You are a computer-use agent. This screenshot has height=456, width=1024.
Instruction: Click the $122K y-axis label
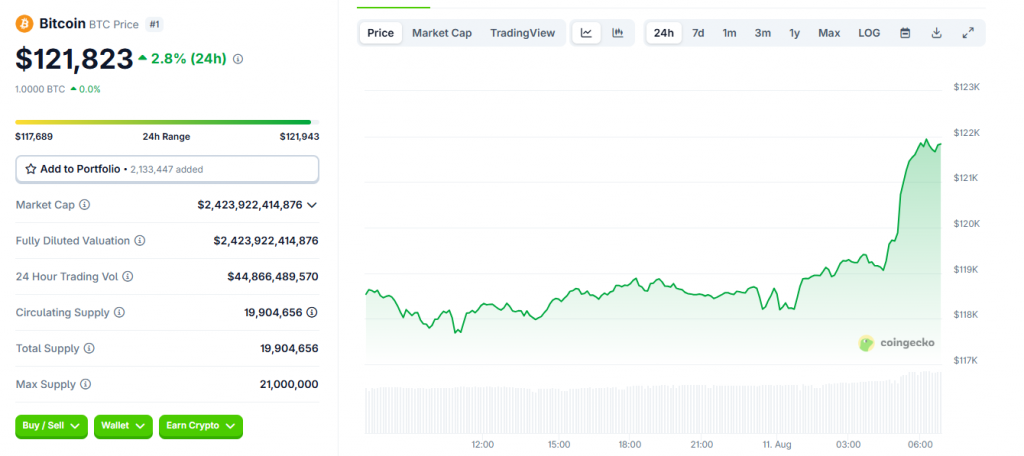[967, 133]
